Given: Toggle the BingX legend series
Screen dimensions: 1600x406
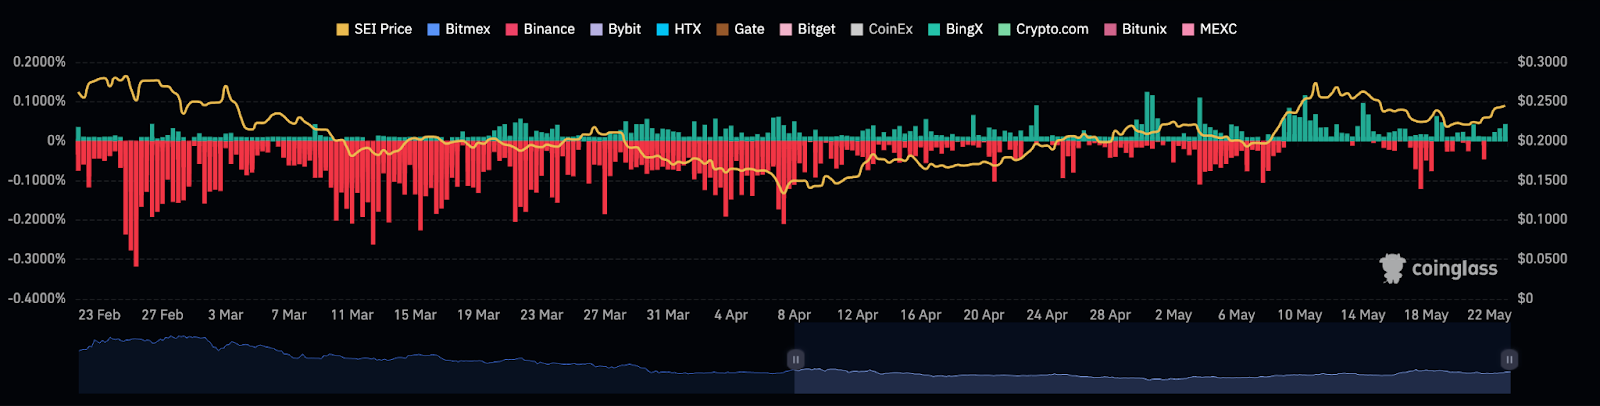Looking at the screenshot, I should click(x=955, y=29).
